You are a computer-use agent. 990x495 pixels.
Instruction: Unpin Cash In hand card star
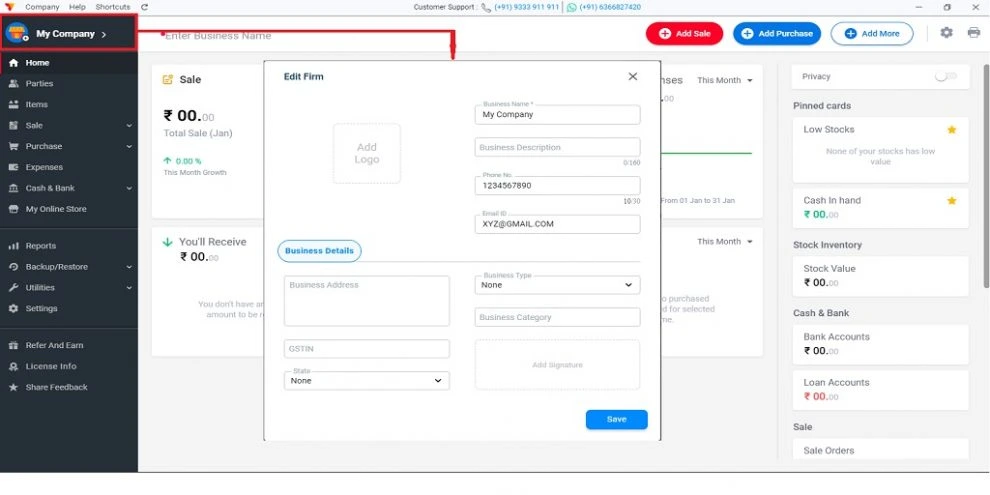click(x=951, y=201)
